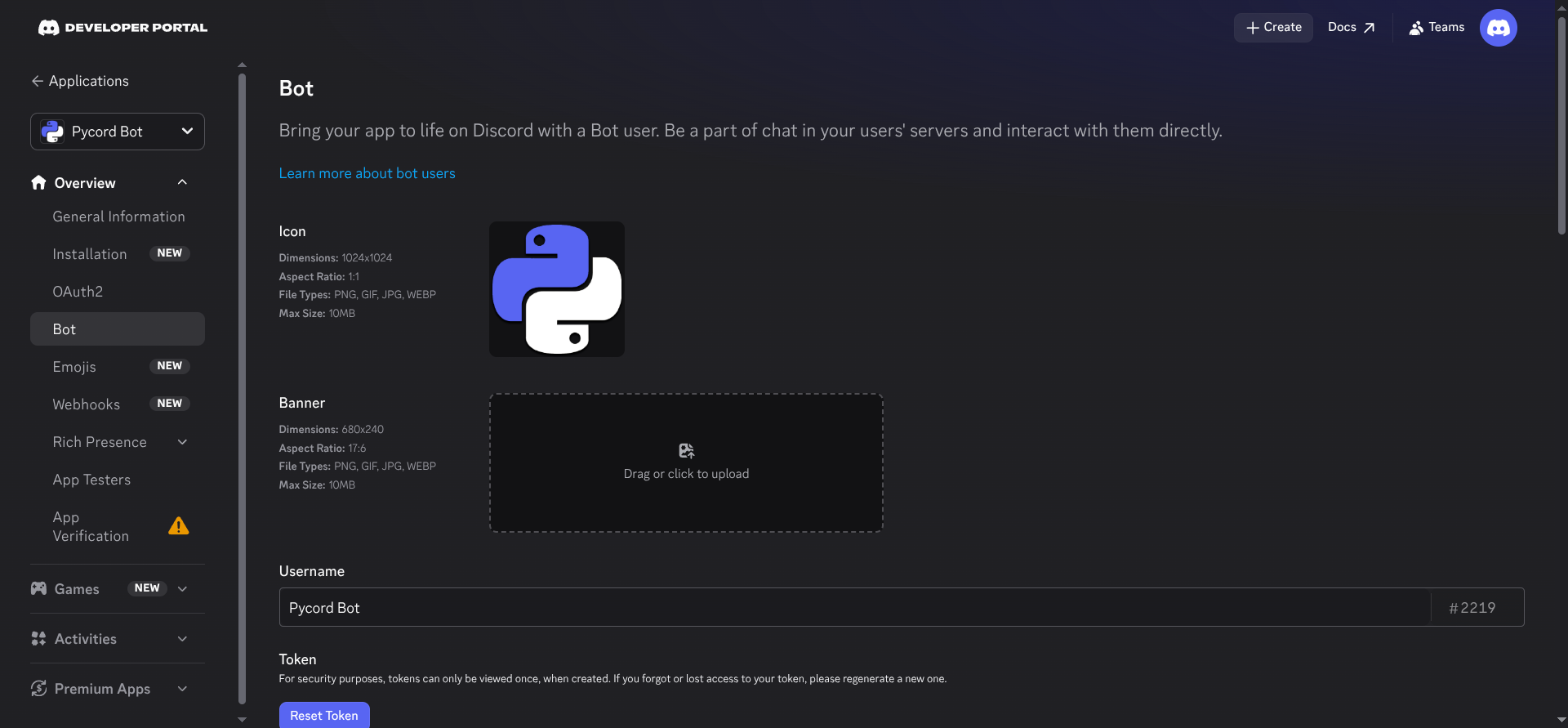Click the Docs external link arrow
The width and height of the screenshot is (1568, 728).
[1369, 28]
